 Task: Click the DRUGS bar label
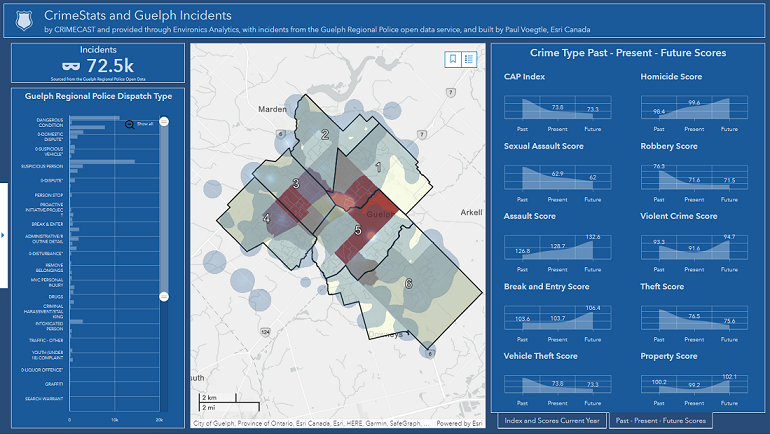[x=55, y=297]
